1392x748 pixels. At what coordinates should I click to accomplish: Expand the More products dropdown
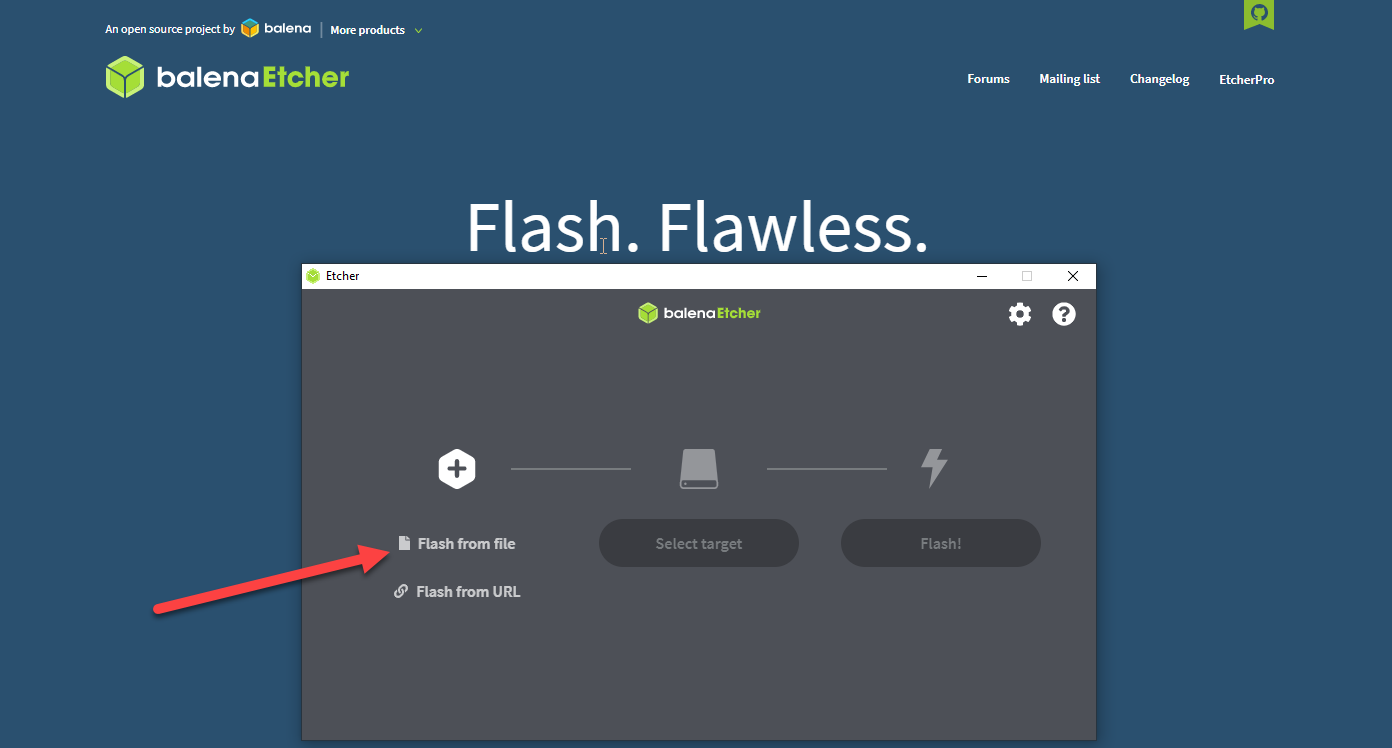[x=376, y=30]
